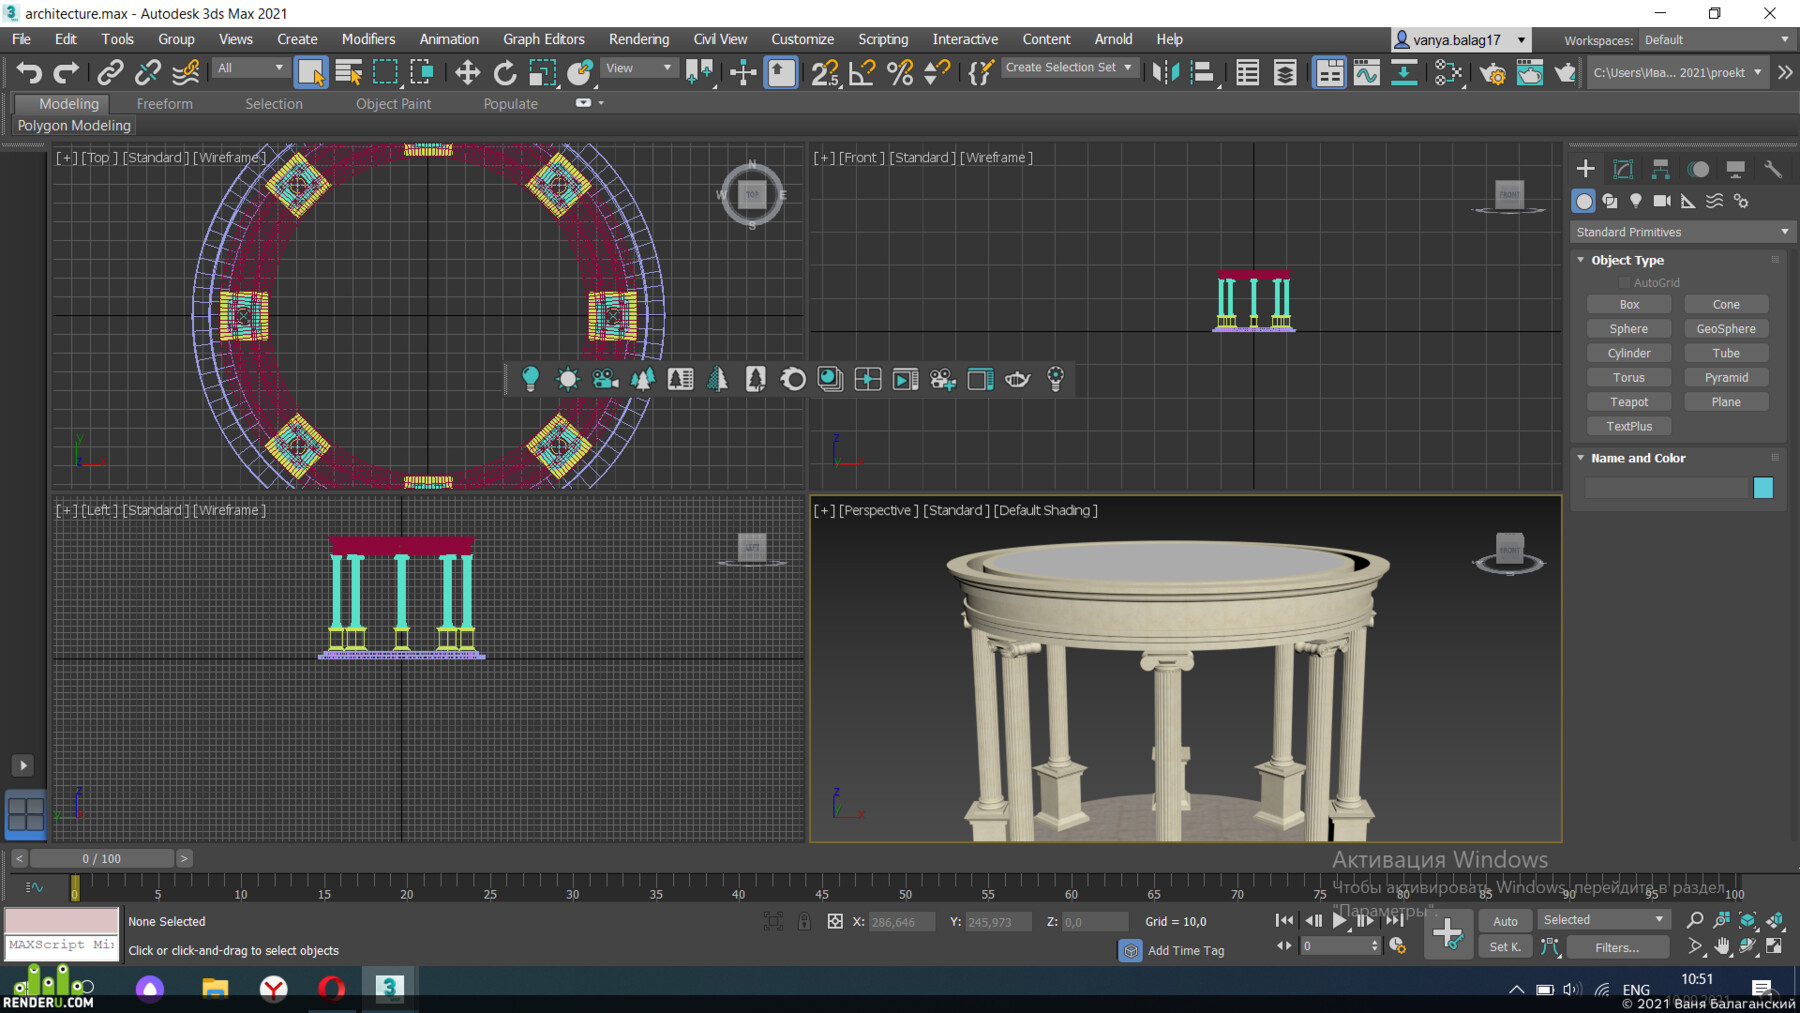Open Select by Name dialog
Image resolution: width=1800 pixels, height=1013 pixels.
(348, 72)
